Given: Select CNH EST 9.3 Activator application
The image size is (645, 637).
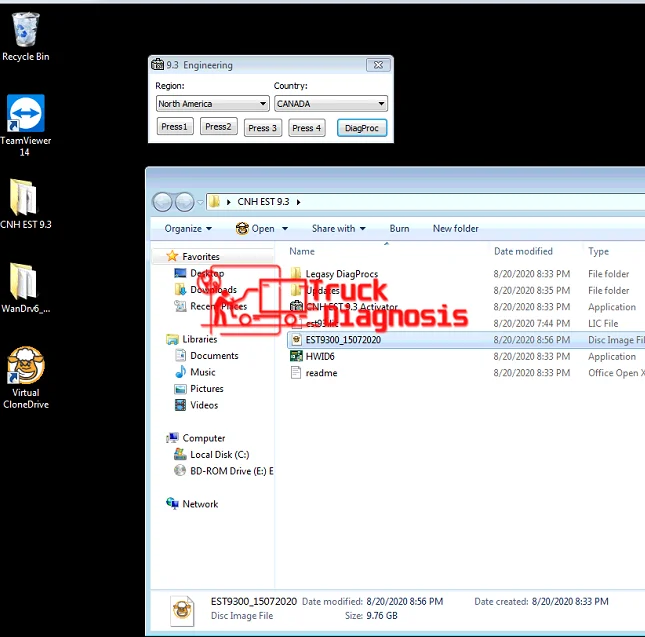Looking at the screenshot, I should point(351,307).
